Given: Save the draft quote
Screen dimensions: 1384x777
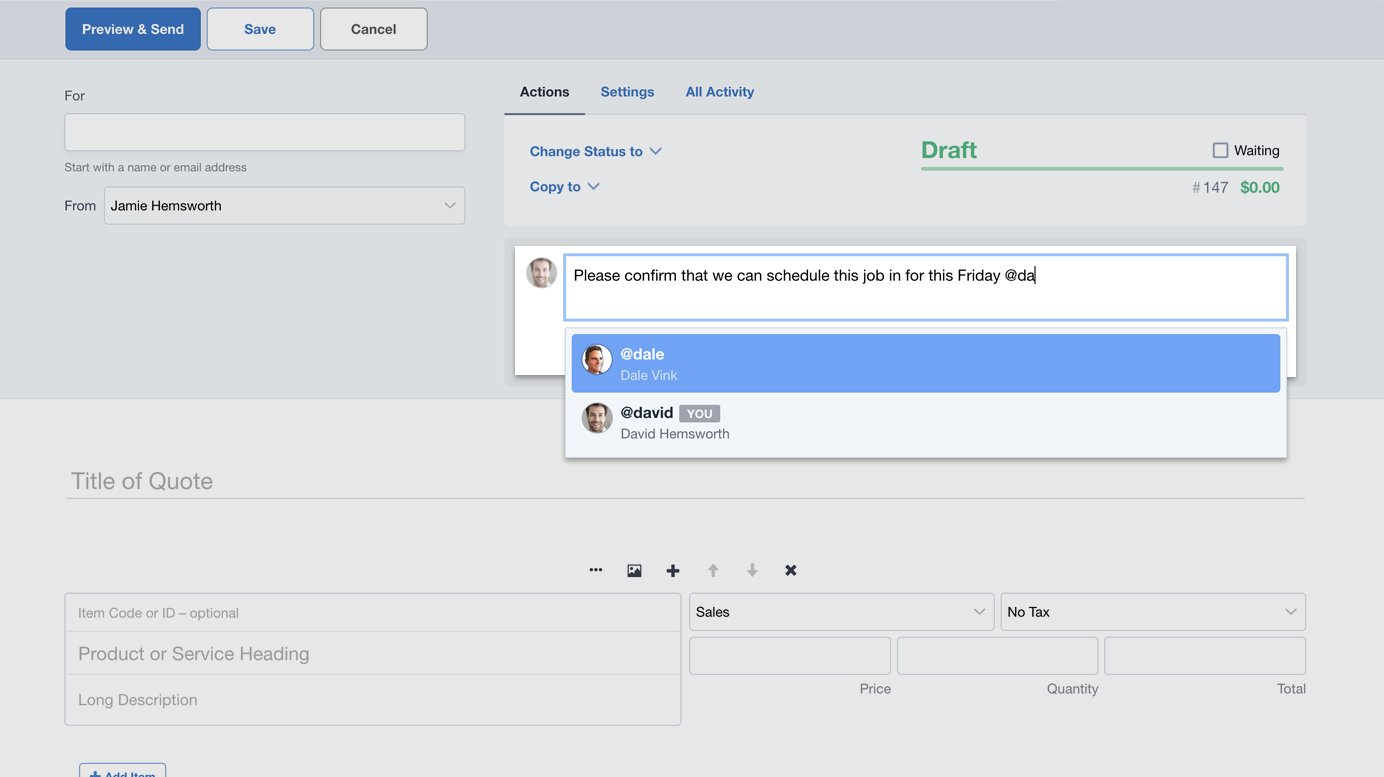Looking at the screenshot, I should [260, 28].
